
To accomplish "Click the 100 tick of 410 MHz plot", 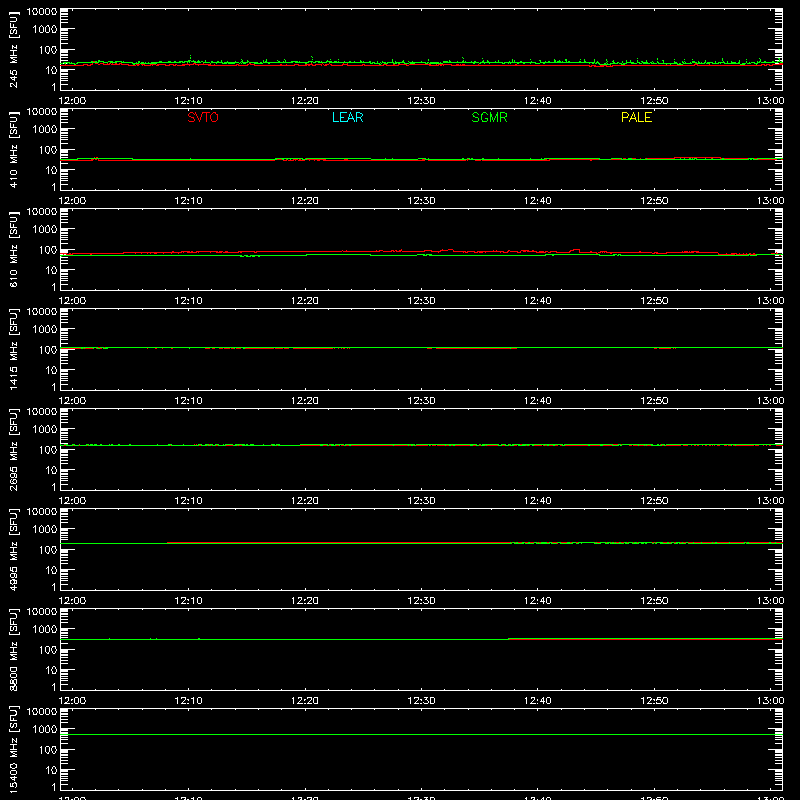I will pyautogui.click(x=48, y=150).
